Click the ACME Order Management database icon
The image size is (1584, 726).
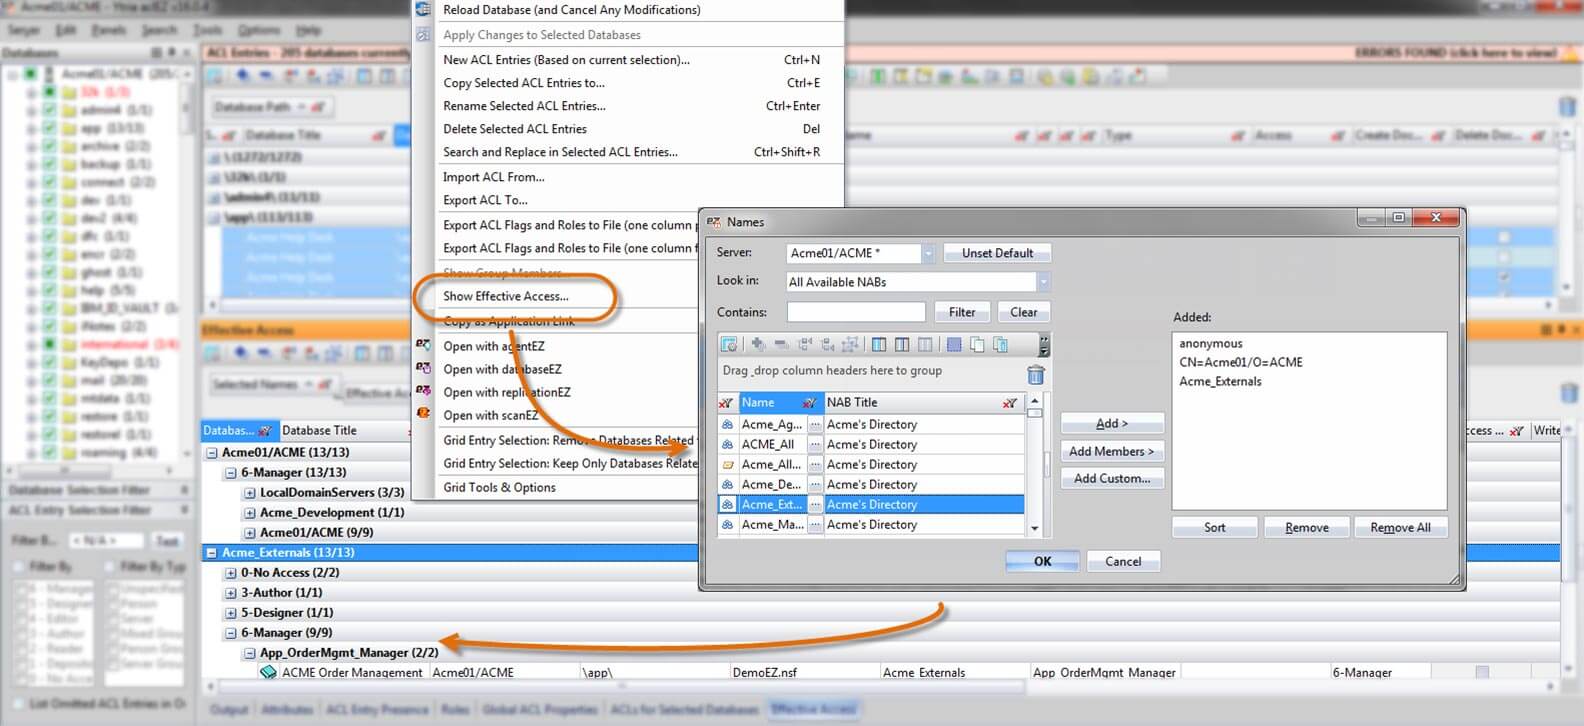(268, 673)
